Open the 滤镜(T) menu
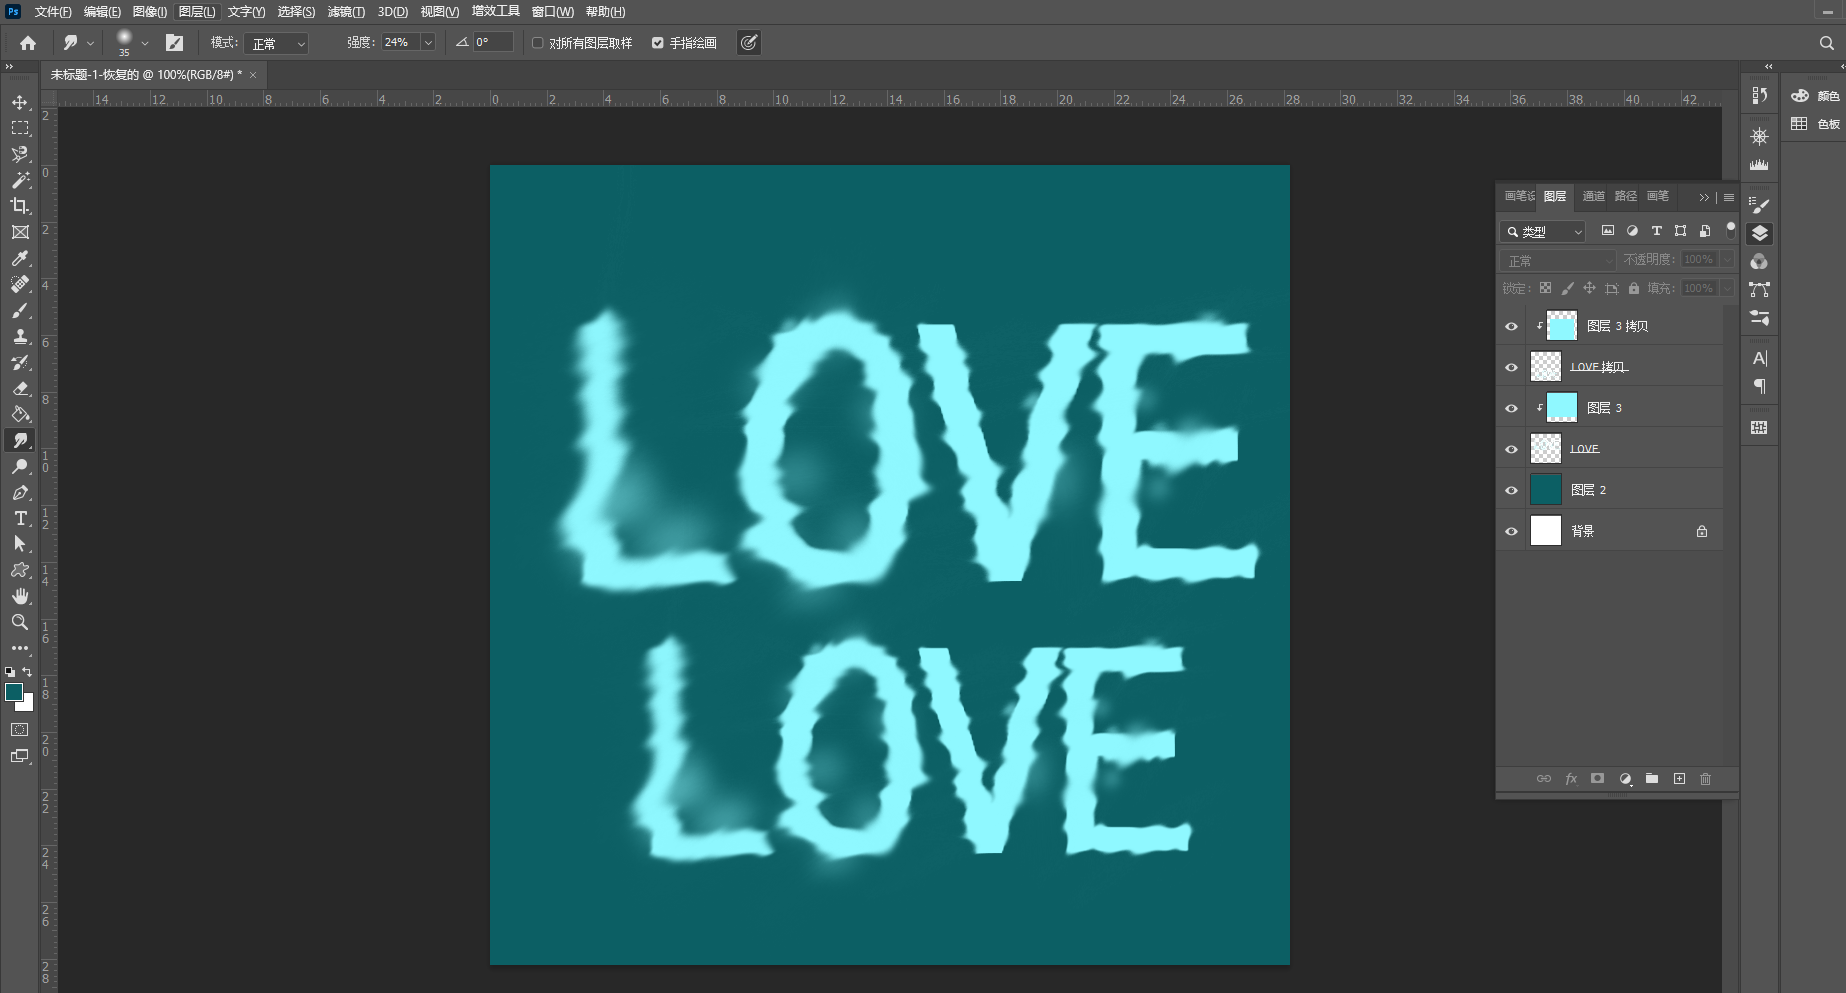 click(346, 12)
